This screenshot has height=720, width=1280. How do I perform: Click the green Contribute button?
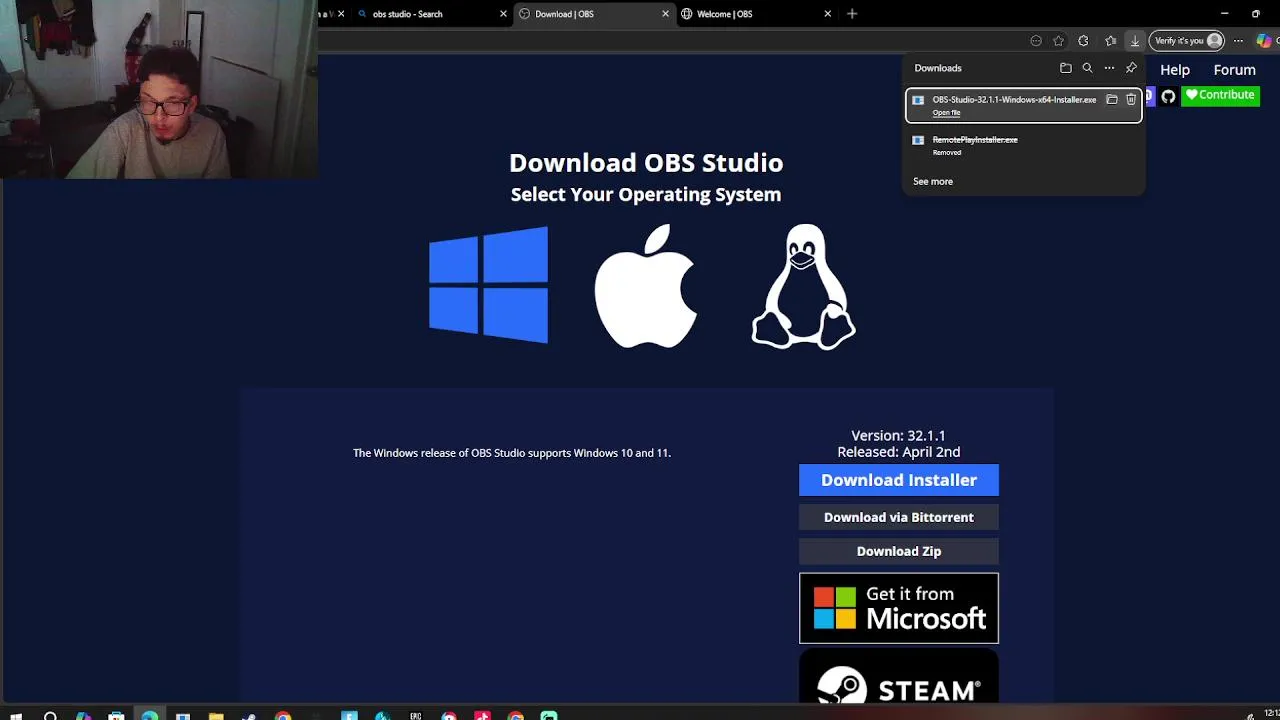tap(1220, 95)
